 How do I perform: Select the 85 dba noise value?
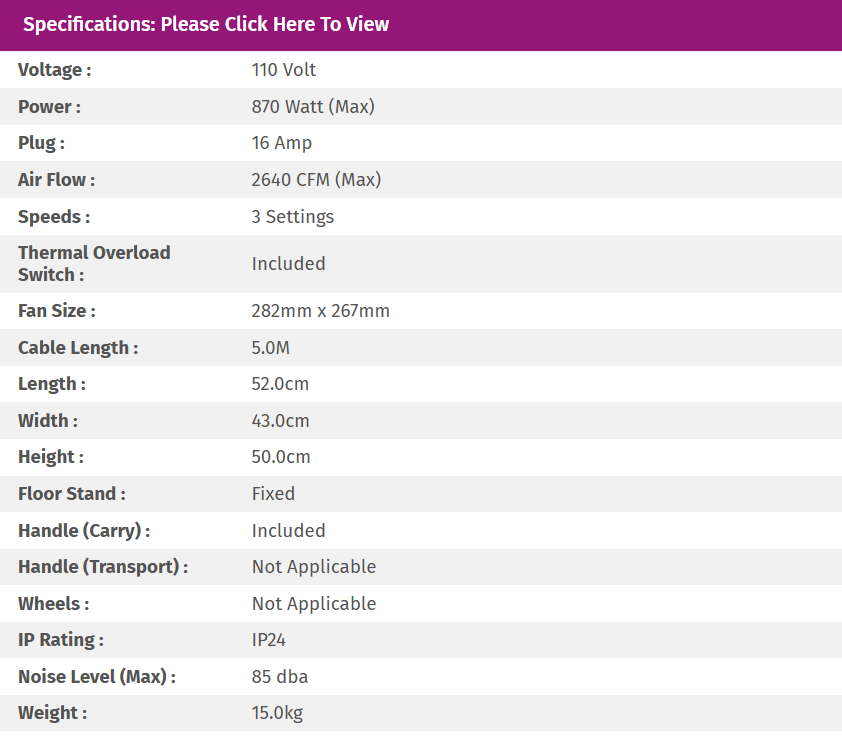coord(280,677)
